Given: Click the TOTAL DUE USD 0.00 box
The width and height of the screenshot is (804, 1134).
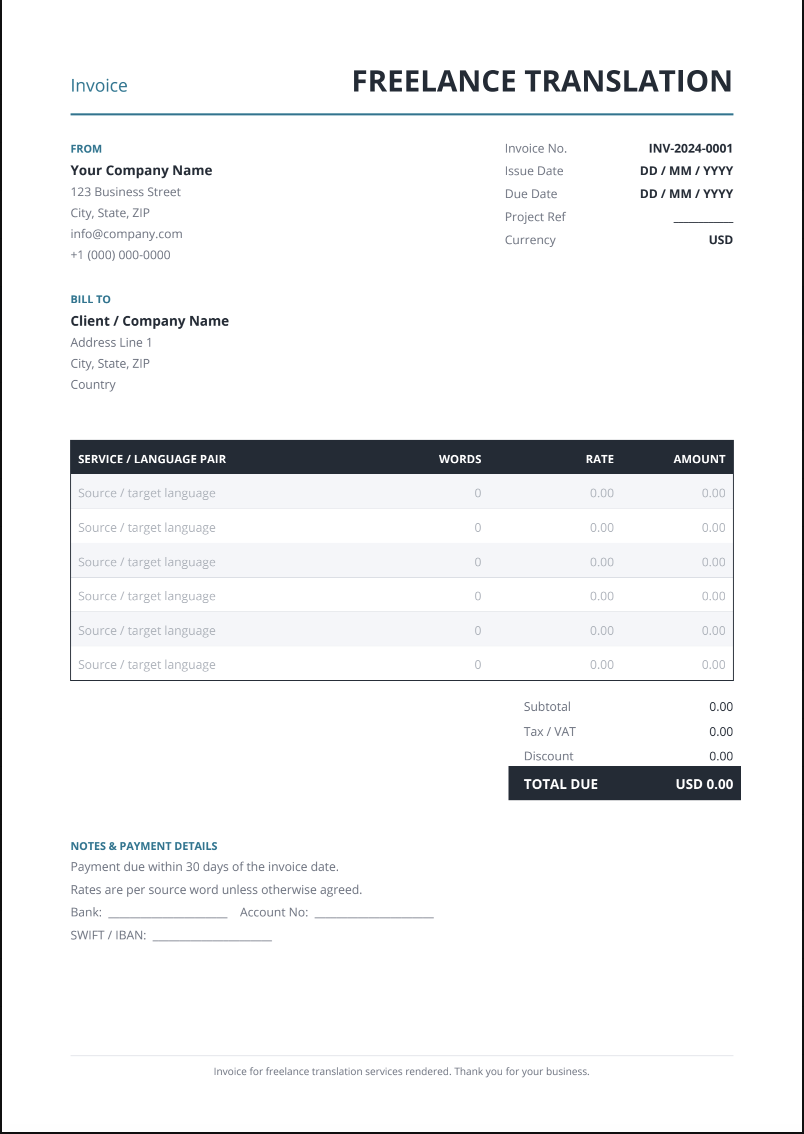Looking at the screenshot, I should coord(625,783).
